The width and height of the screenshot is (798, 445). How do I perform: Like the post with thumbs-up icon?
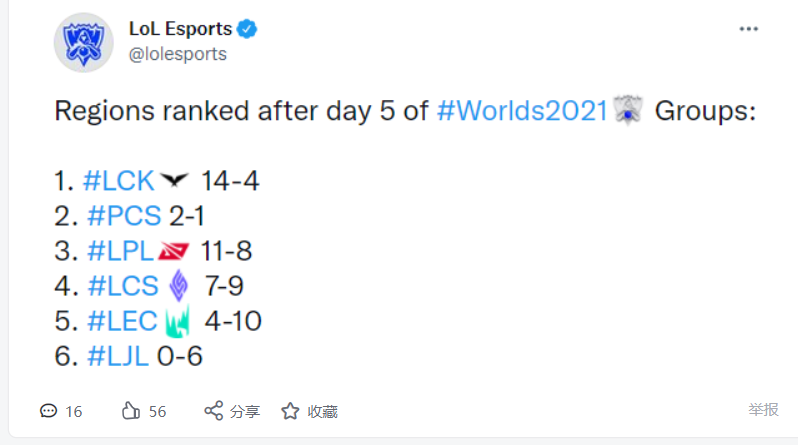pyautogui.click(x=131, y=411)
